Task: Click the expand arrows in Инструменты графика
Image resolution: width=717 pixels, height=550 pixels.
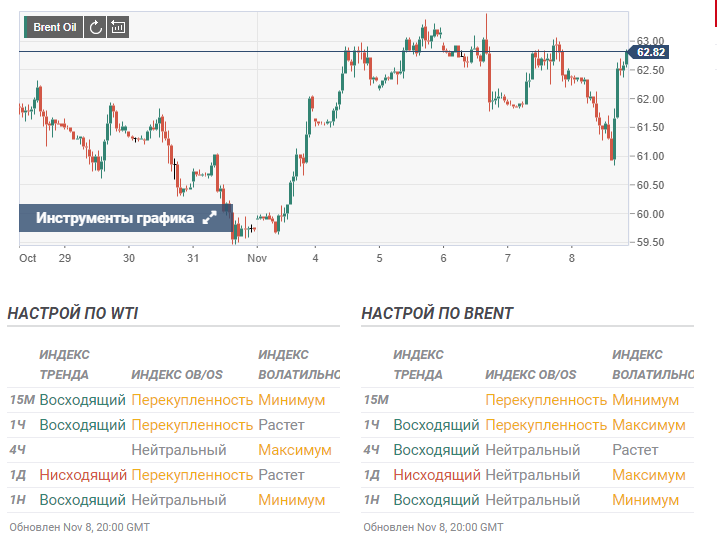Action: [x=209, y=218]
